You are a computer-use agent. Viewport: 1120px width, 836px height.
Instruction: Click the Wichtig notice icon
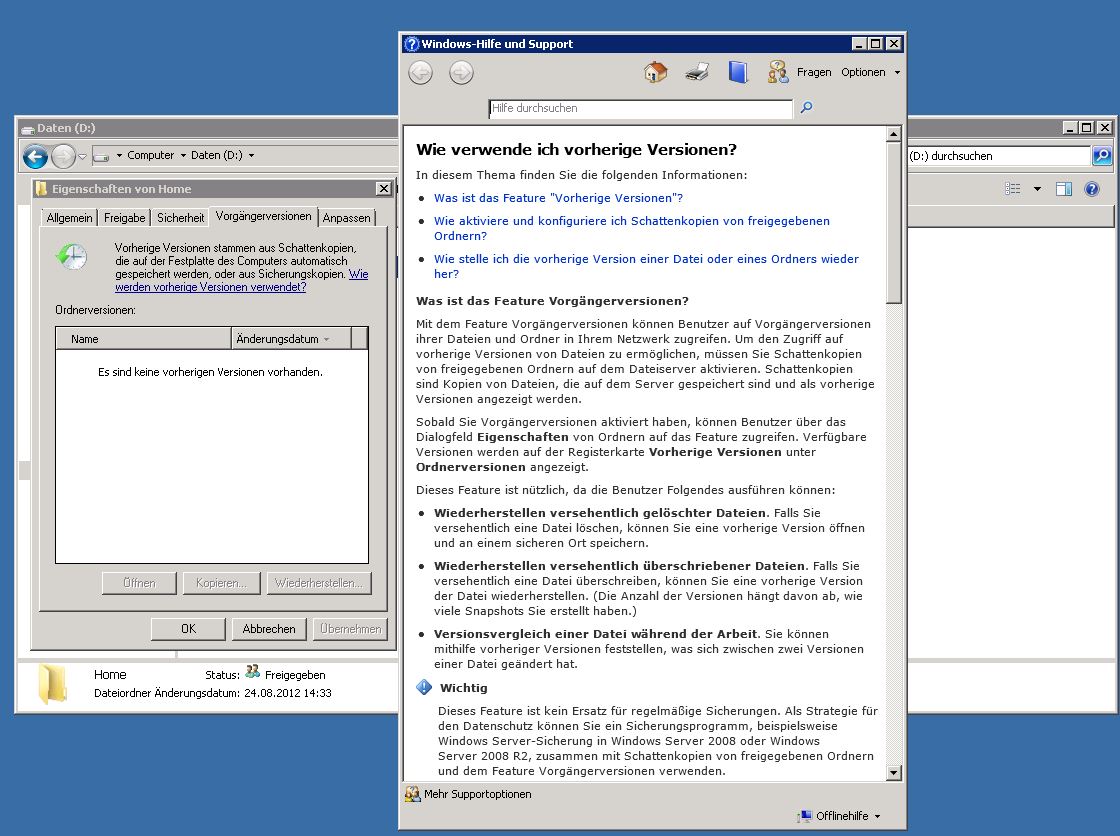(x=424, y=687)
